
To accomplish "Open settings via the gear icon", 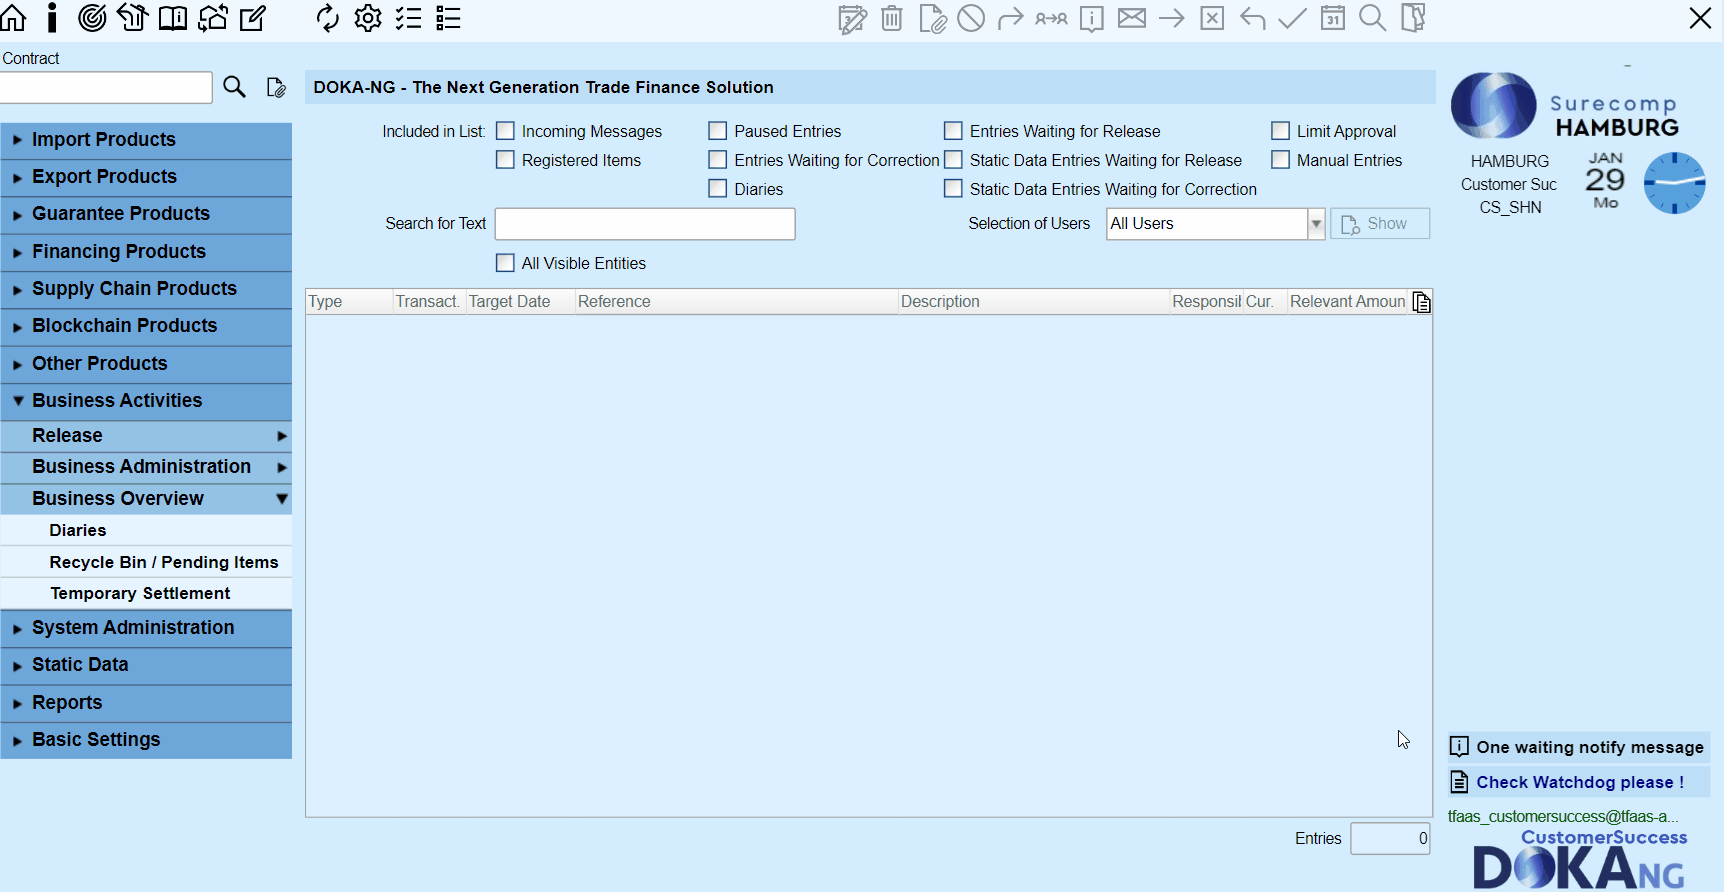I will (368, 18).
